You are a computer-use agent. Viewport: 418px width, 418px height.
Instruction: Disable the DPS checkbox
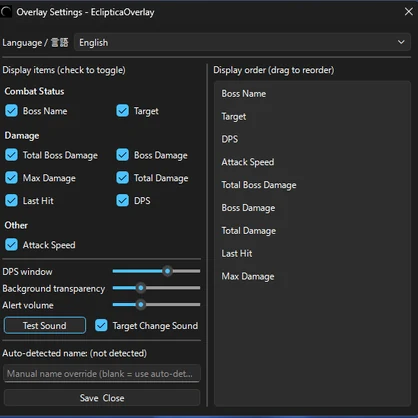click(x=122, y=200)
